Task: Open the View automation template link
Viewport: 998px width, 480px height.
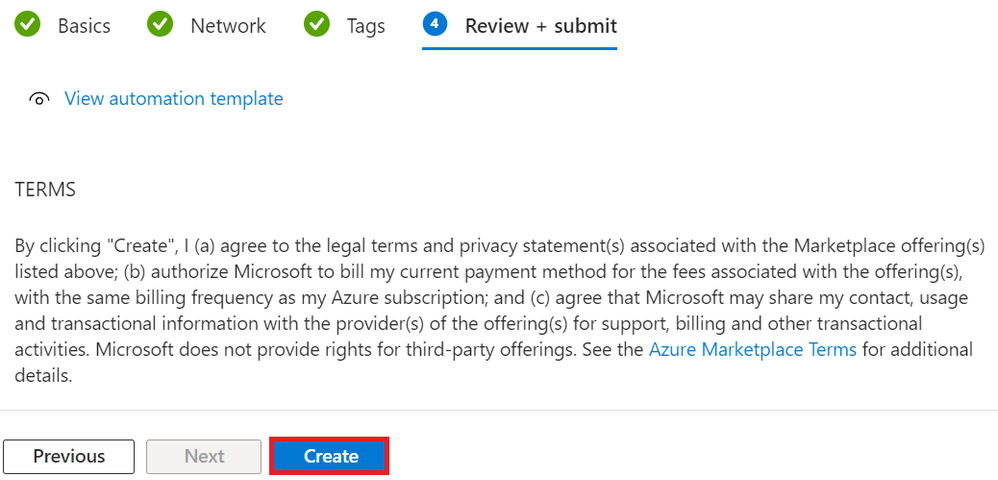Action: click(173, 98)
